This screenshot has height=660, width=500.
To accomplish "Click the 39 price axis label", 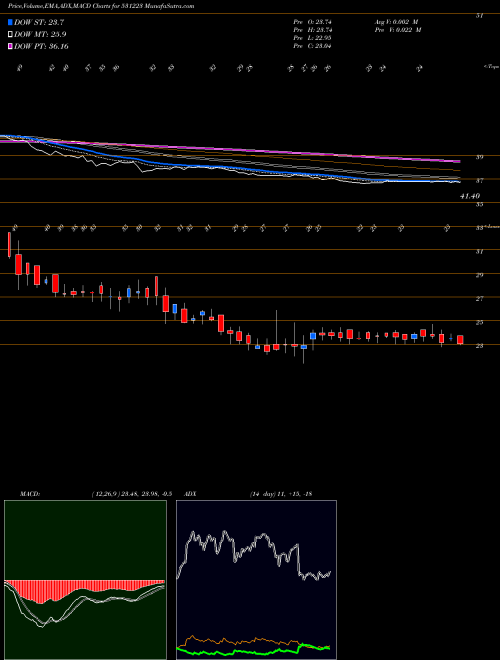I will click(x=479, y=157).
